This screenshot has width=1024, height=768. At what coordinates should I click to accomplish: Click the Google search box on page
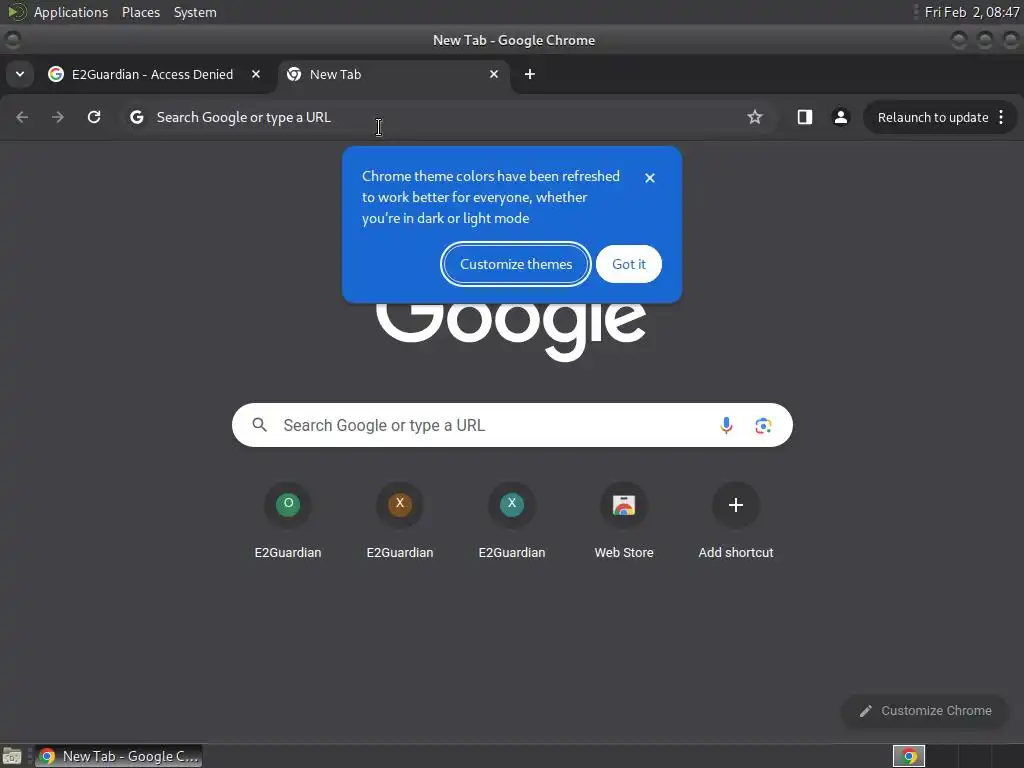point(513,425)
